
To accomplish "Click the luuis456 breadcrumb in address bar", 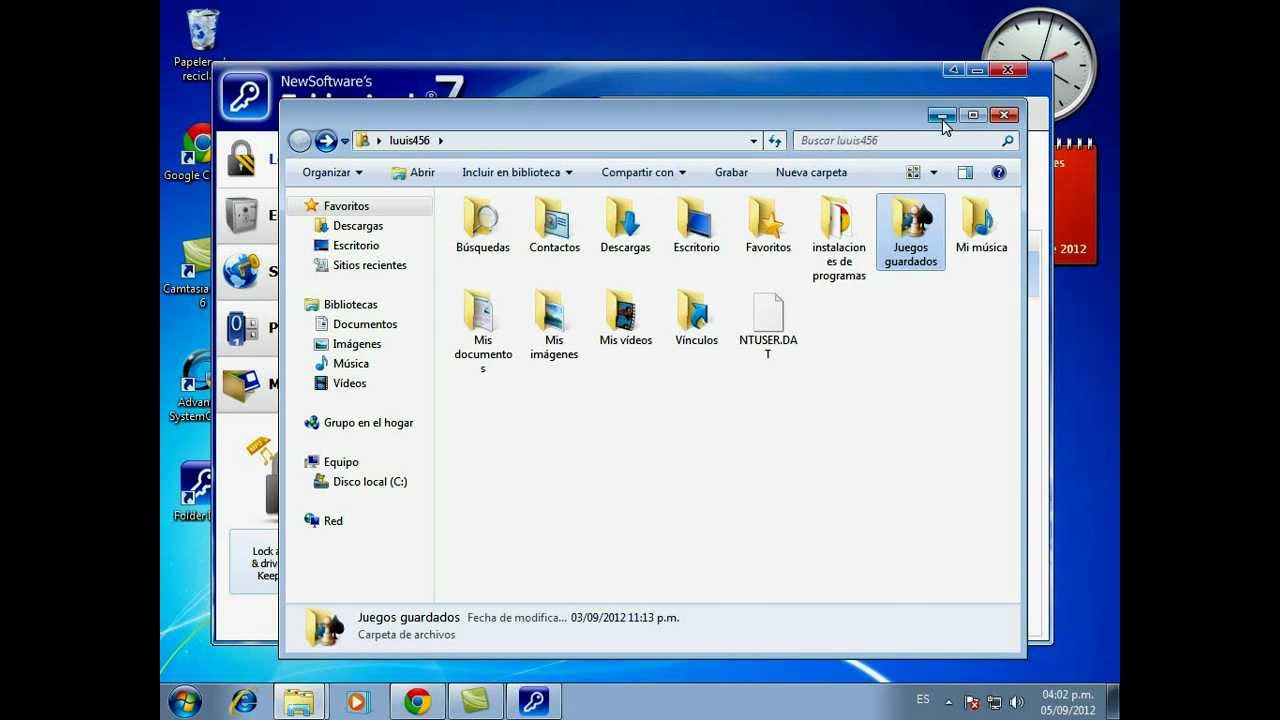I will (x=410, y=141).
